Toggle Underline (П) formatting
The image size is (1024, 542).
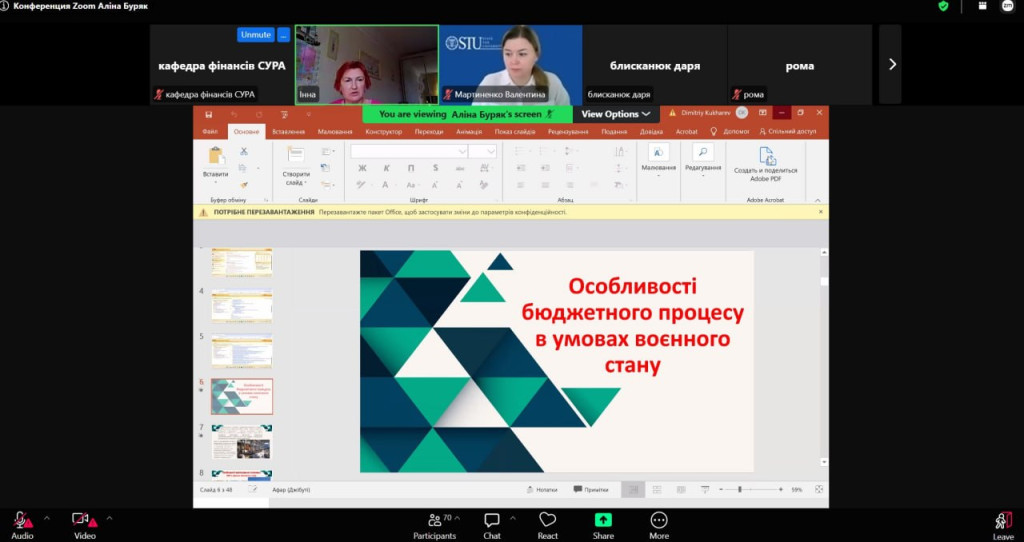point(411,168)
